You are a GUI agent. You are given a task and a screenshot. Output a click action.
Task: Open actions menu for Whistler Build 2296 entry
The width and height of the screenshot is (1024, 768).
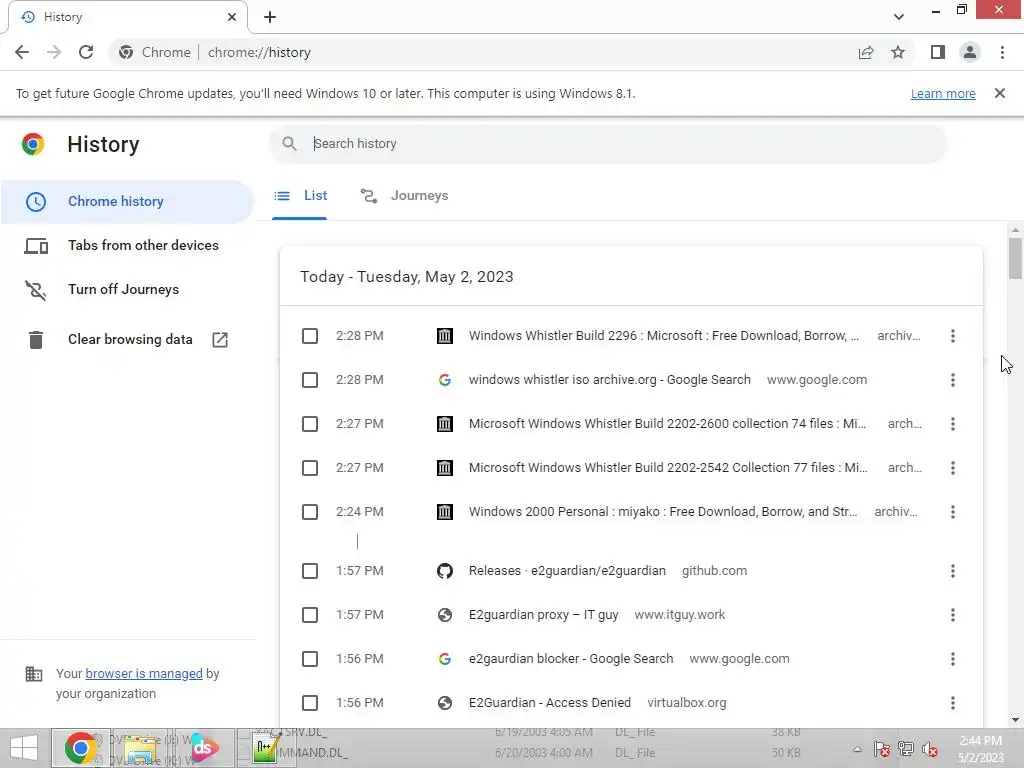[953, 336]
